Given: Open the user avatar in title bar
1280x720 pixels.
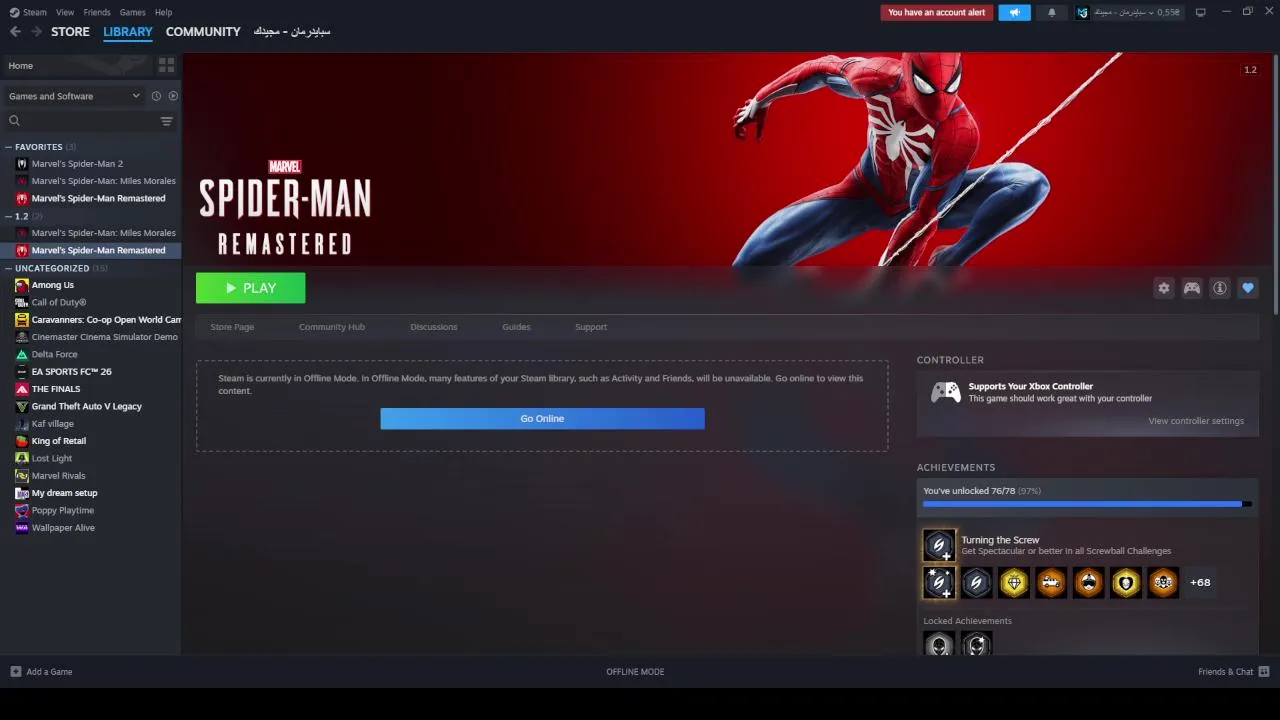Looking at the screenshot, I should coord(1082,12).
